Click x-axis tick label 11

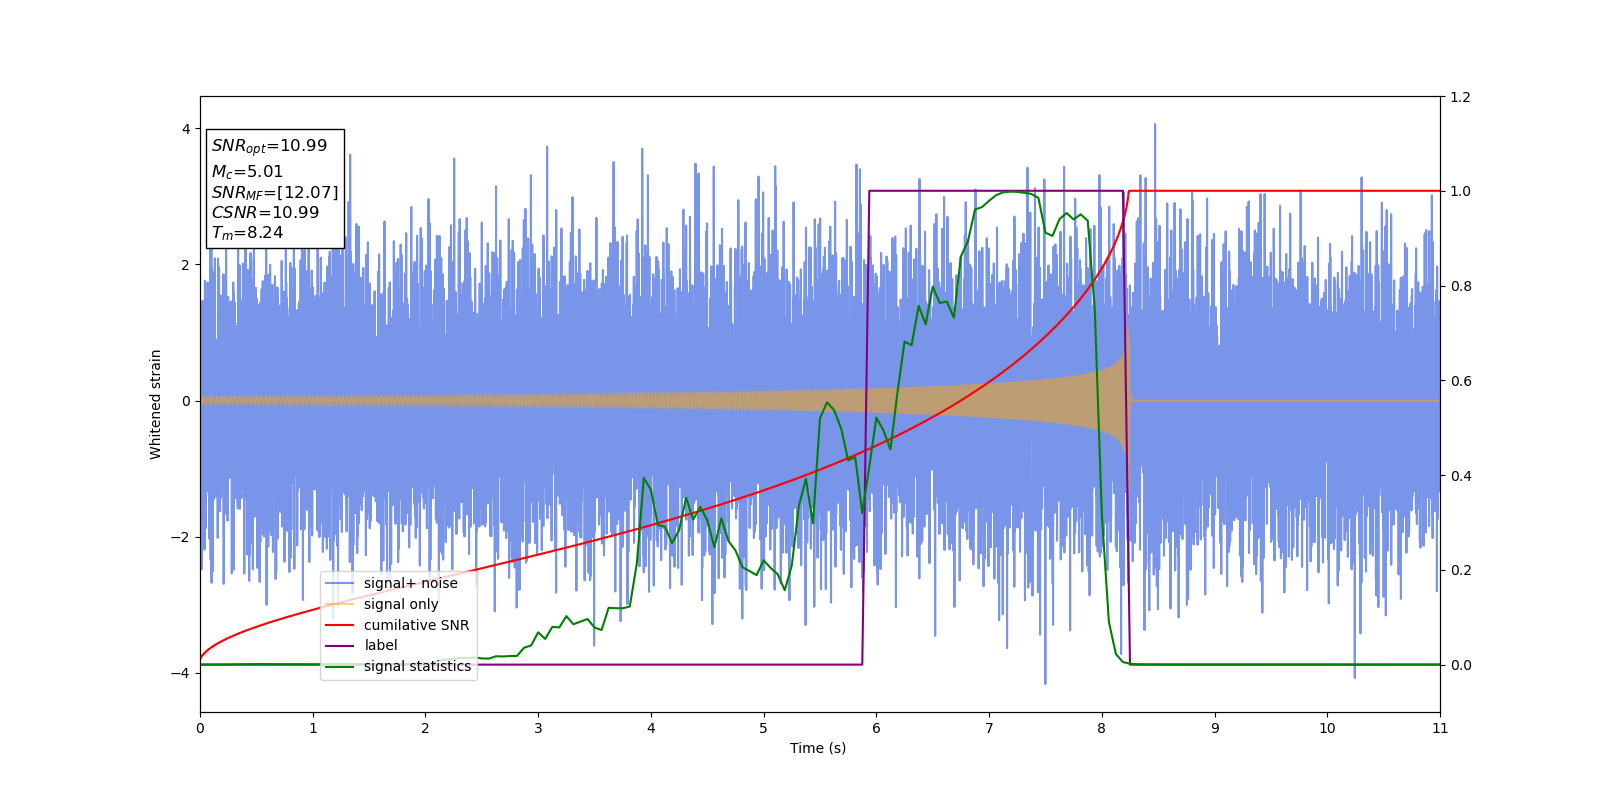point(1440,728)
